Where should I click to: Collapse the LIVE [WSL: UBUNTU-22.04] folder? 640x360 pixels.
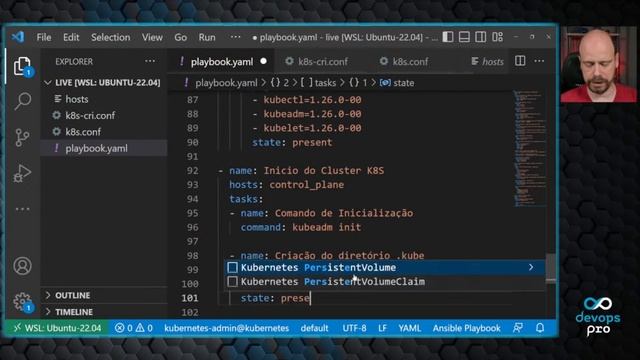point(103,82)
